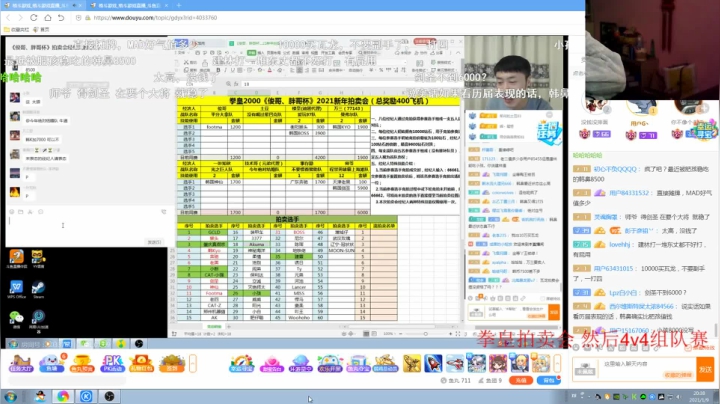Screen dimensions: 720x404
Task: Open a new browser tab with plus
Action: 179,5
